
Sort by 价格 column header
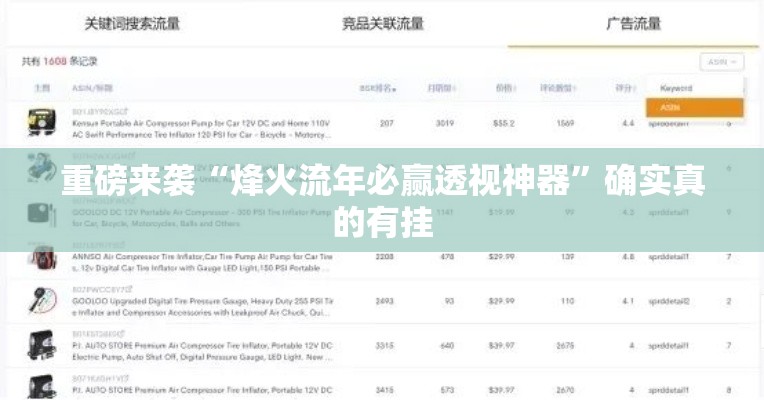506,88
